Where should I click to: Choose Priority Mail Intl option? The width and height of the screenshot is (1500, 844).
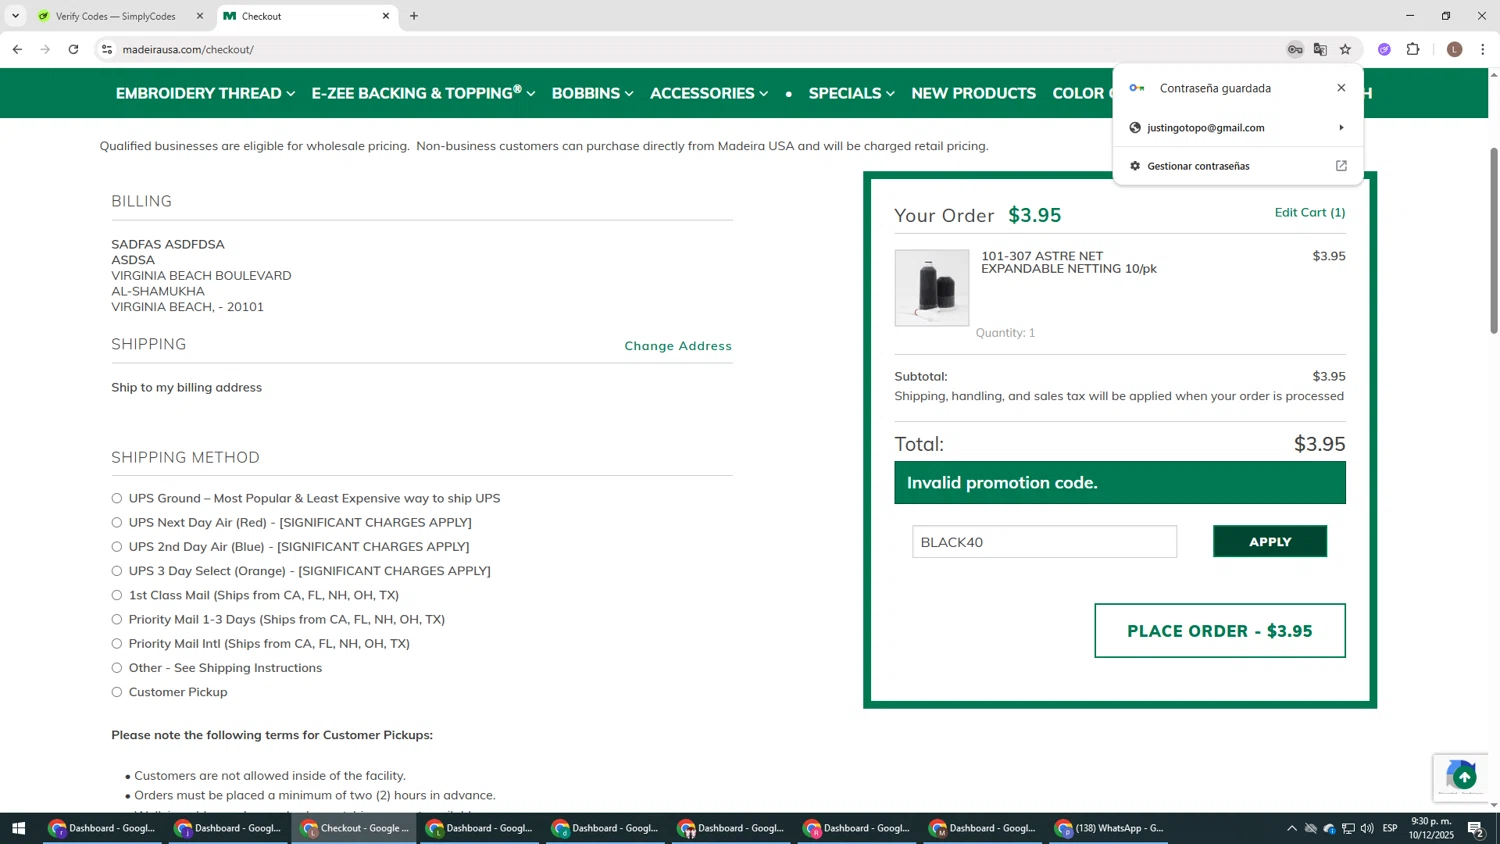click(x=117, y=644)
